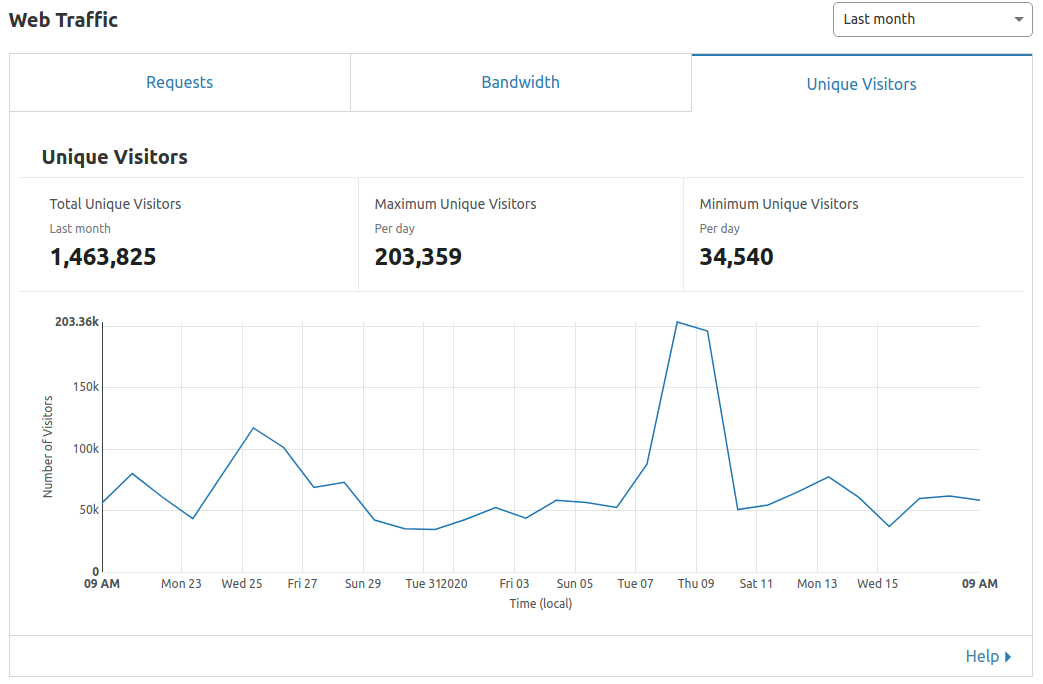This screenshot has width=1043, height=684.
Task: Click Per day under Maximum Unique Visitors
Action: tap(394, 229)
